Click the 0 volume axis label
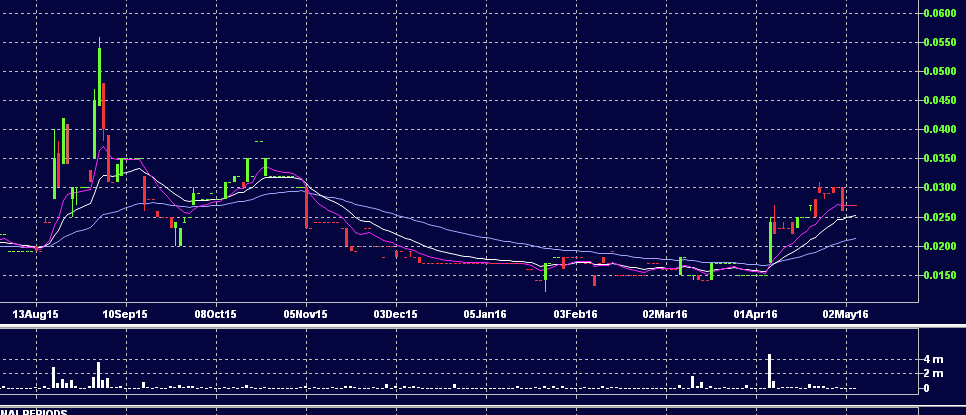 927,389
